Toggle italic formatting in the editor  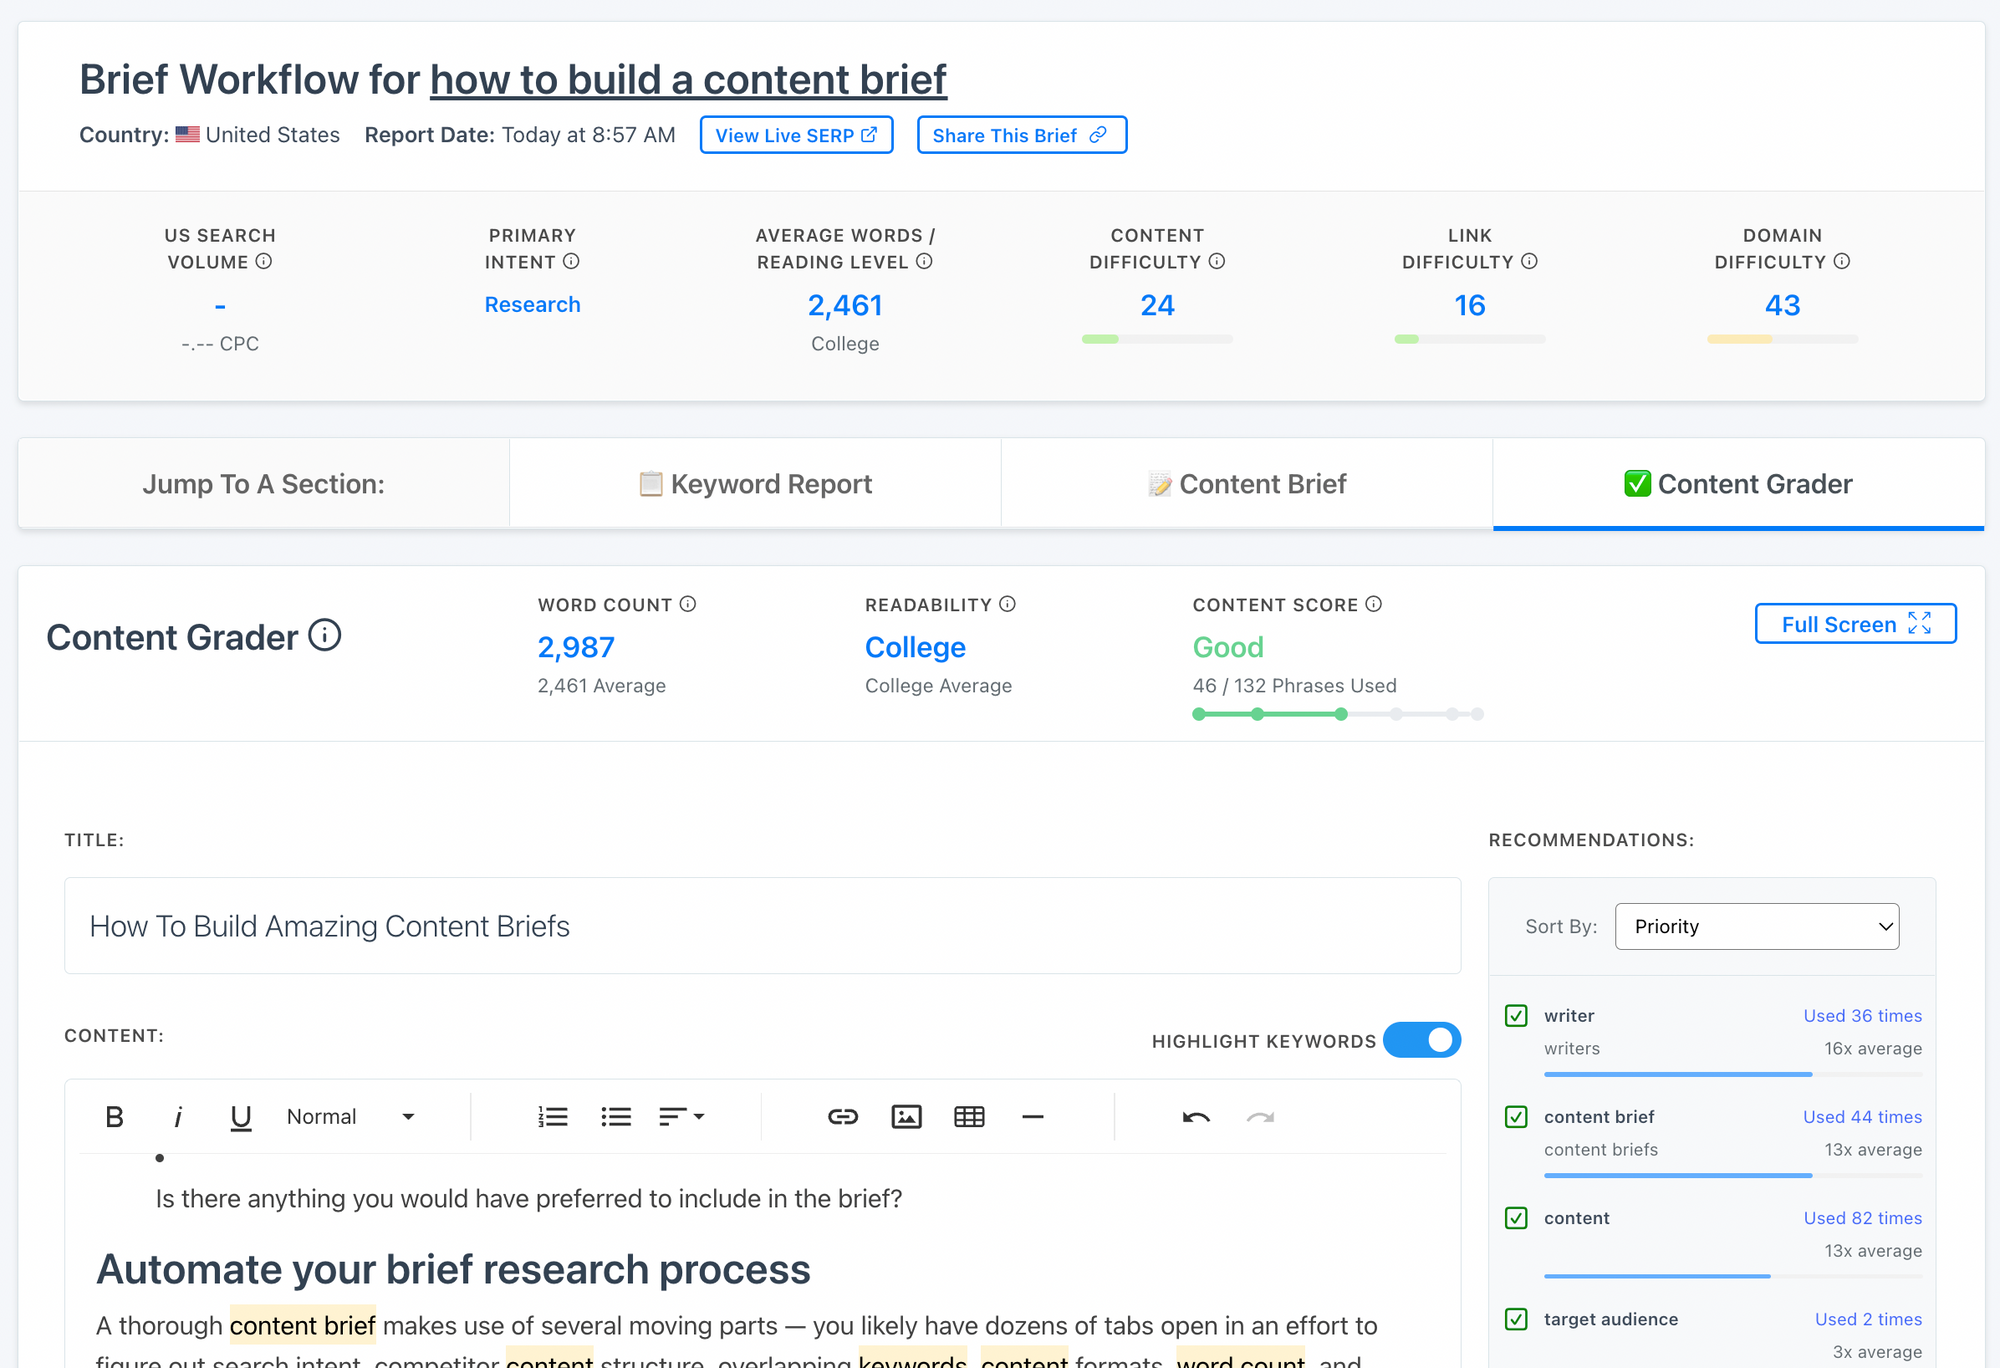(x=178, y=1117)
